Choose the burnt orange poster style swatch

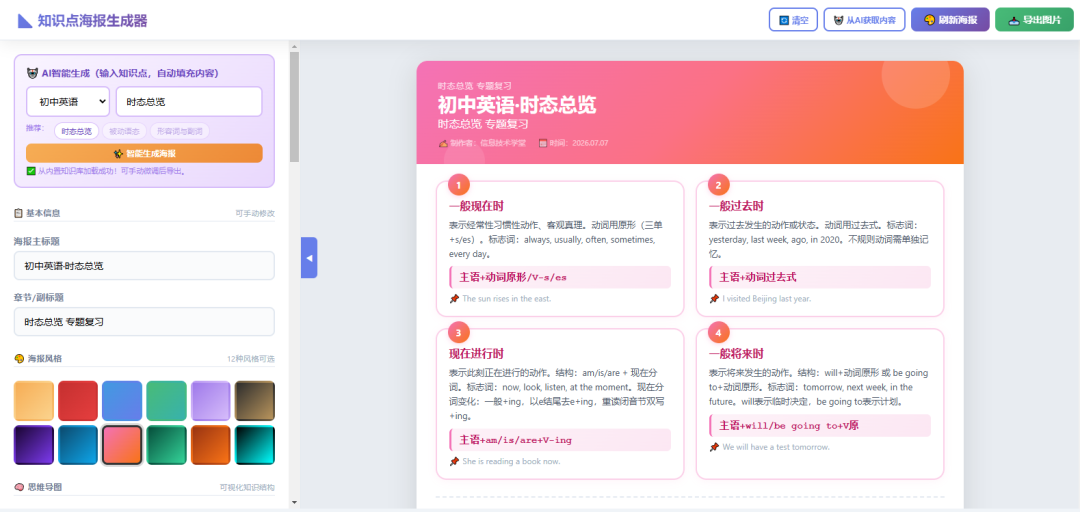211,445
